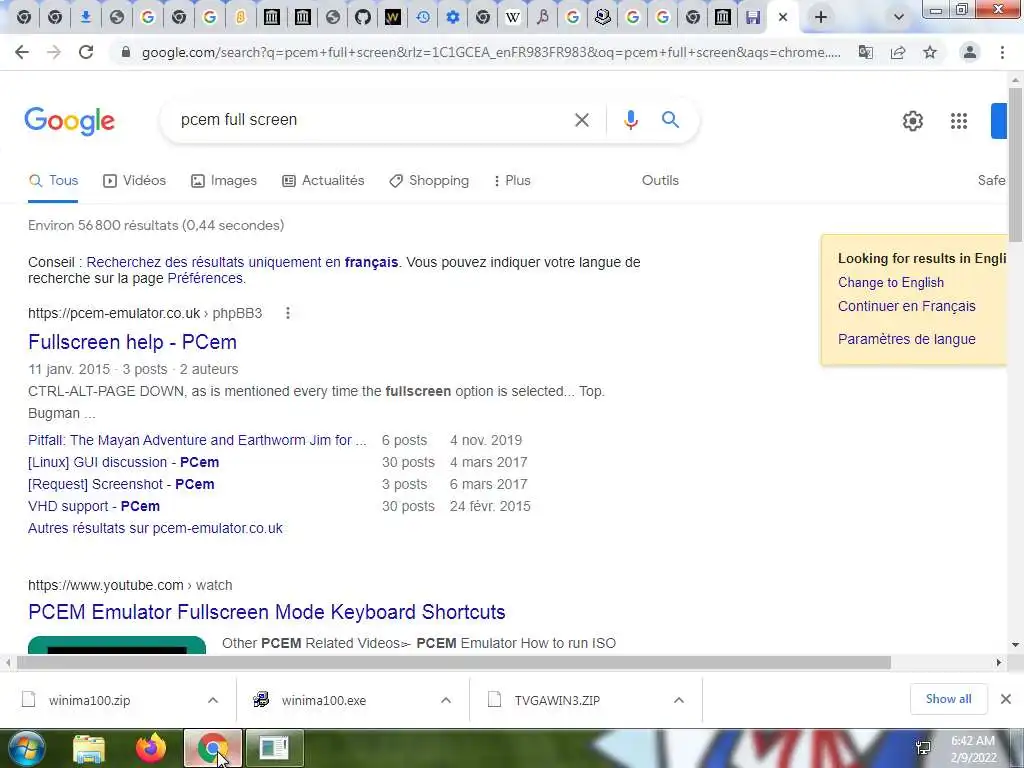Open options for pcem-emulator.co.uk result
Viewport: 1024px width, 768px height.
click(287, 313)
